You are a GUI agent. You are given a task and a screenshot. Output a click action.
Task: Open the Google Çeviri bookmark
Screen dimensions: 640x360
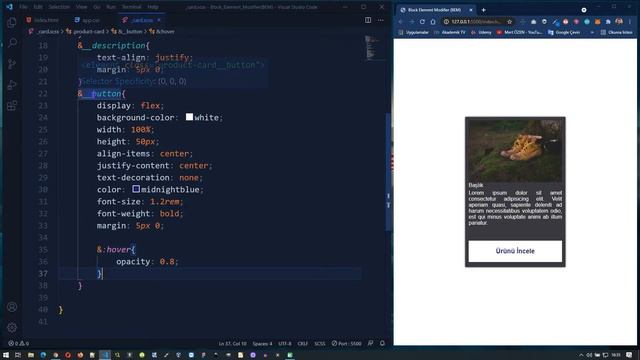point(564,32)
